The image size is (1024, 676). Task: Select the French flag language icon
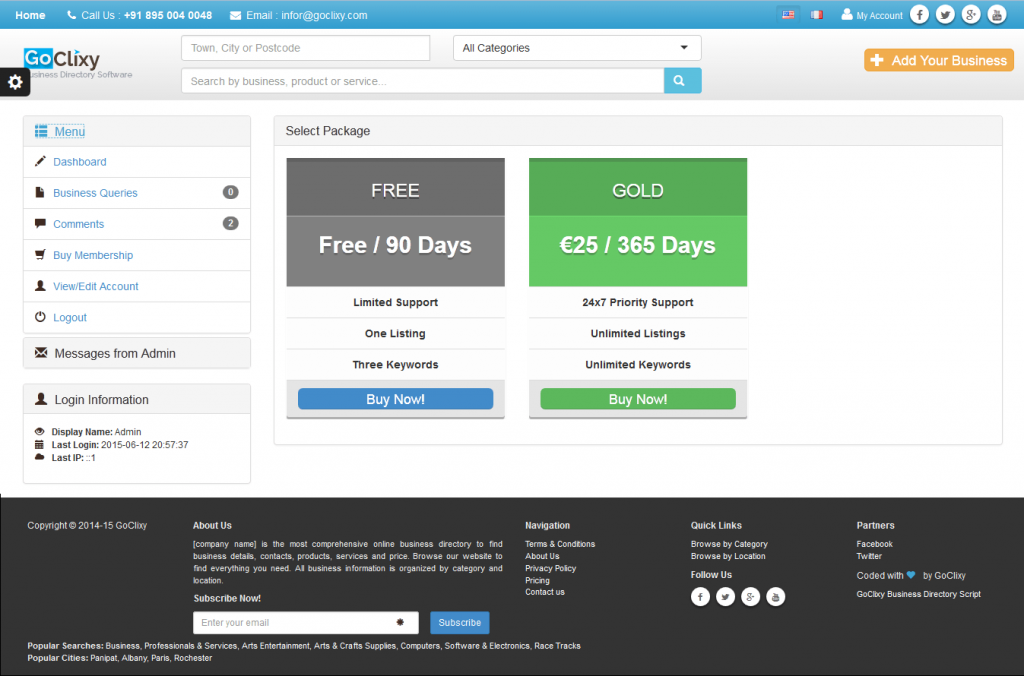[x=817, y=15]
